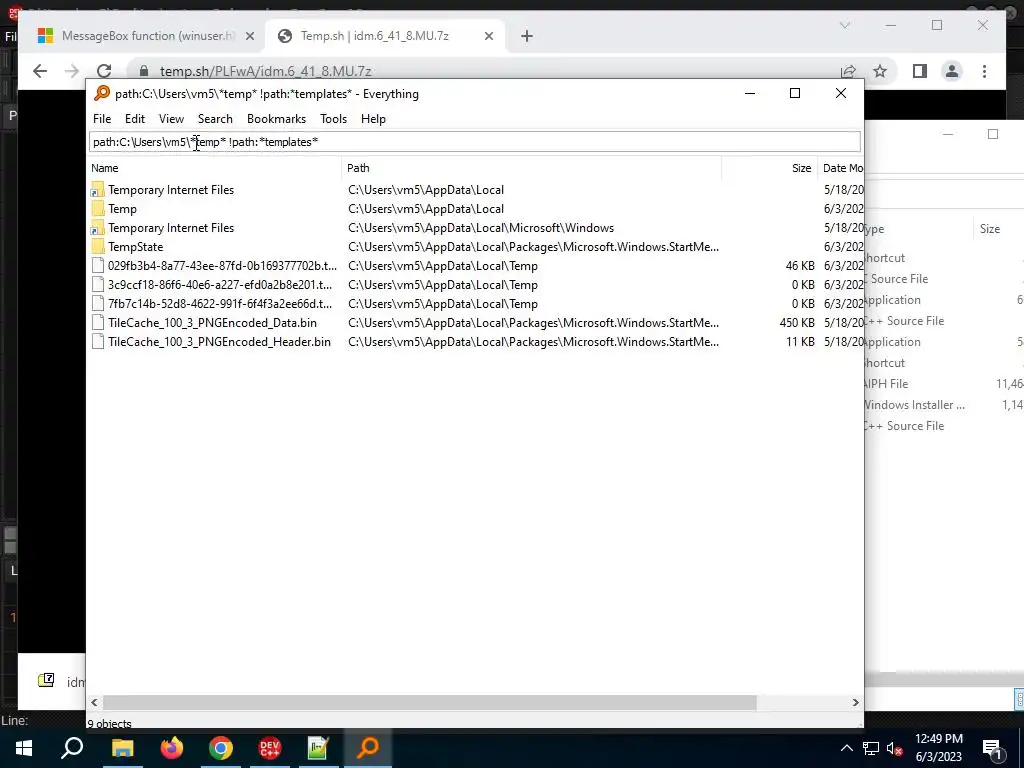Open network status tray icon
1024x768 pixels.
click(871, 748)
